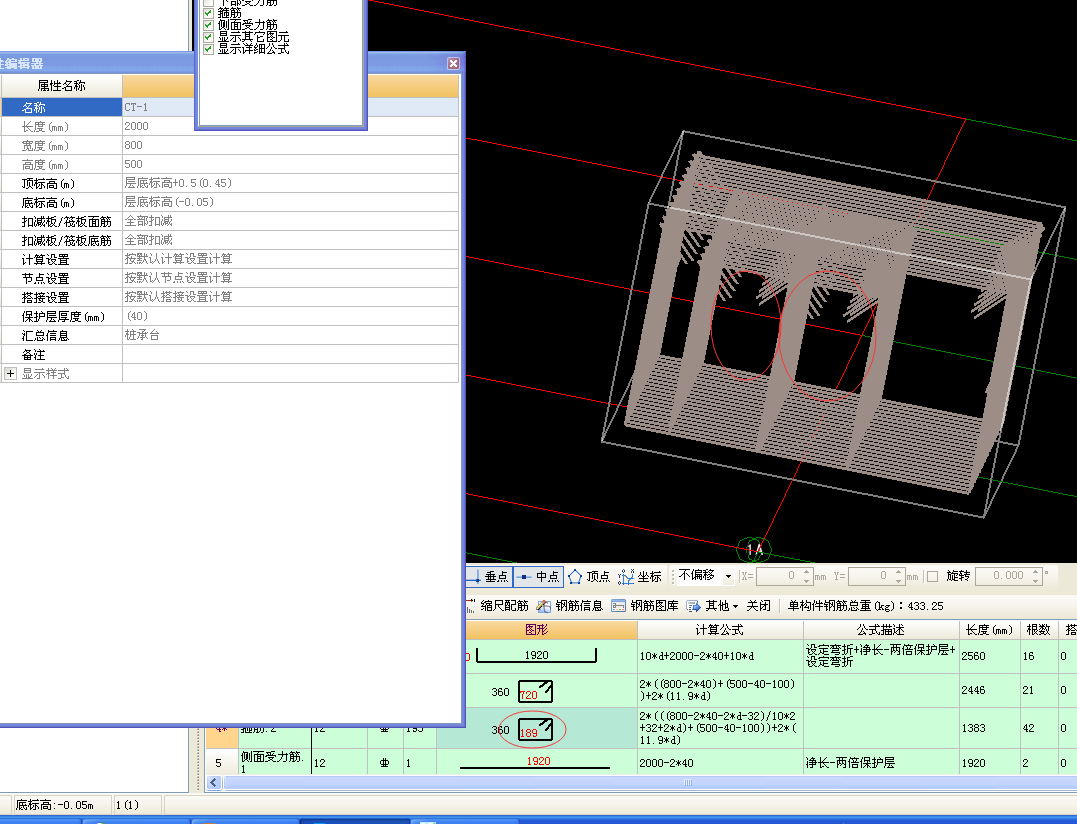Select the count cell 42

(x=1039, y=728)
